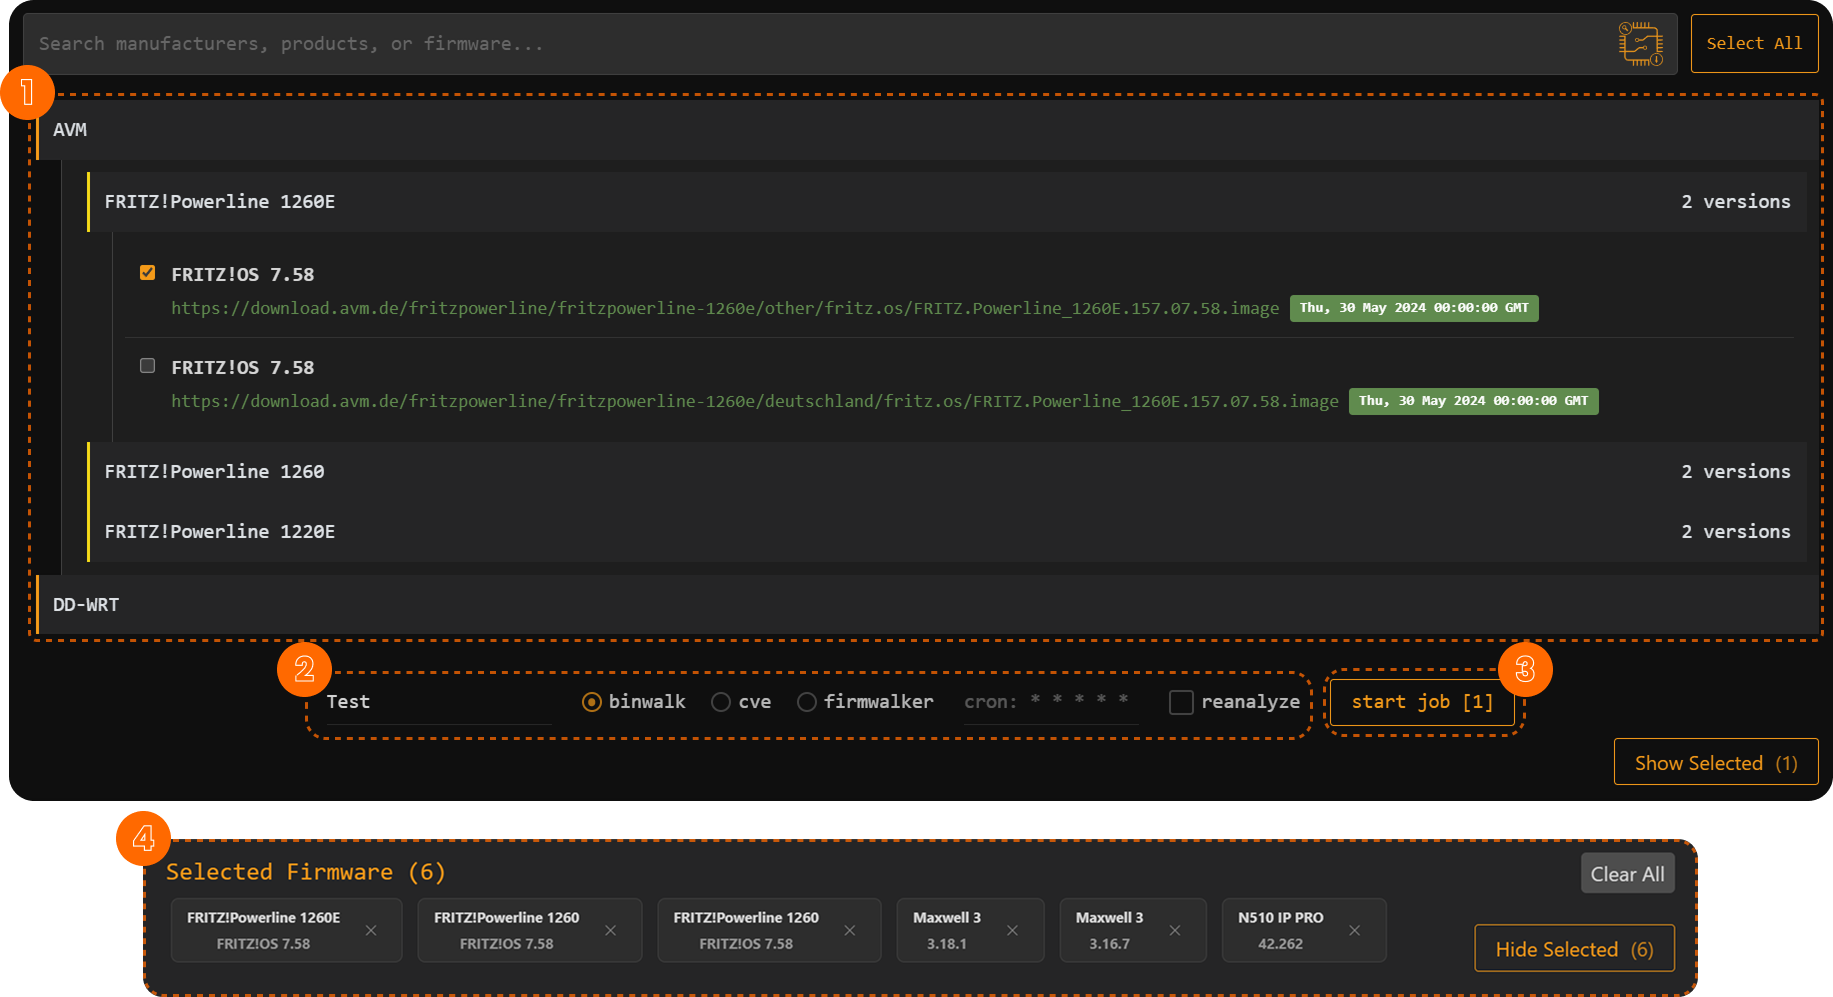The image size is (1833, 997).
Task: Collapse the AVM manufacturer group
Action: 927,130
